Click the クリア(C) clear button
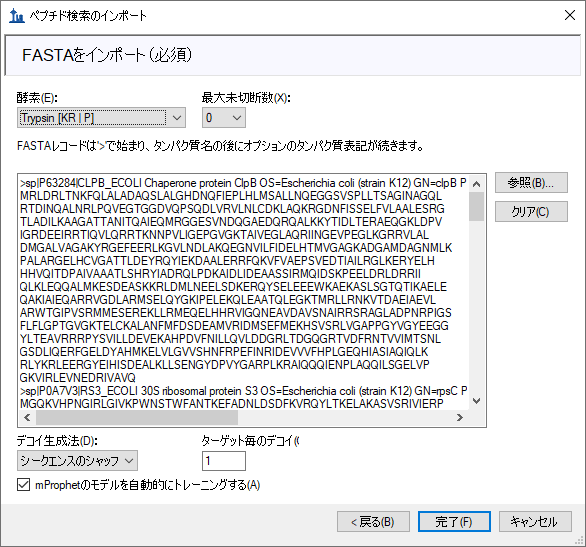 (x=531, y=211)
